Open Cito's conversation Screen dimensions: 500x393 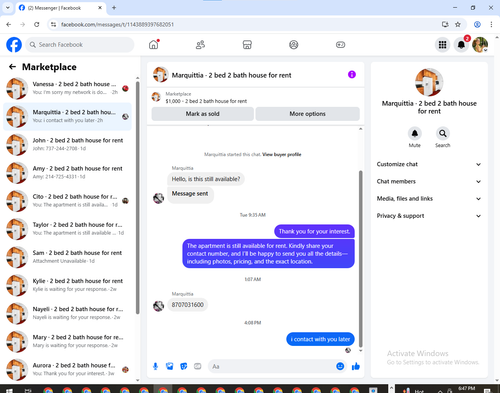tap(67, 201)
